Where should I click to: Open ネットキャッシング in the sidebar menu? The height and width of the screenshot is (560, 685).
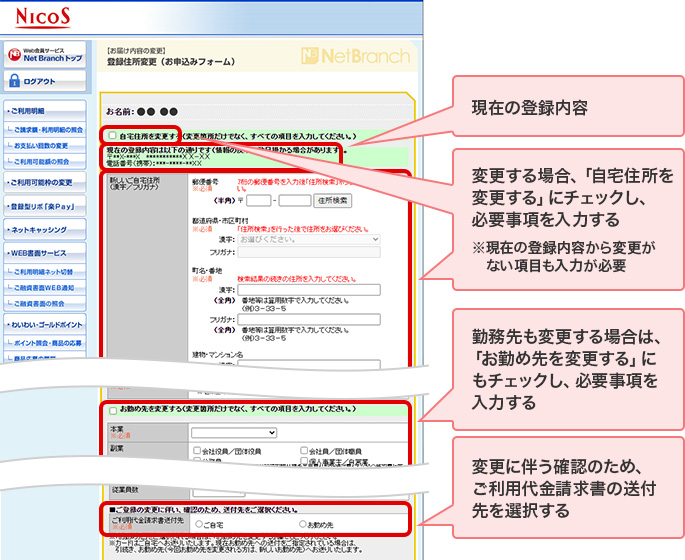pos(44,230)
